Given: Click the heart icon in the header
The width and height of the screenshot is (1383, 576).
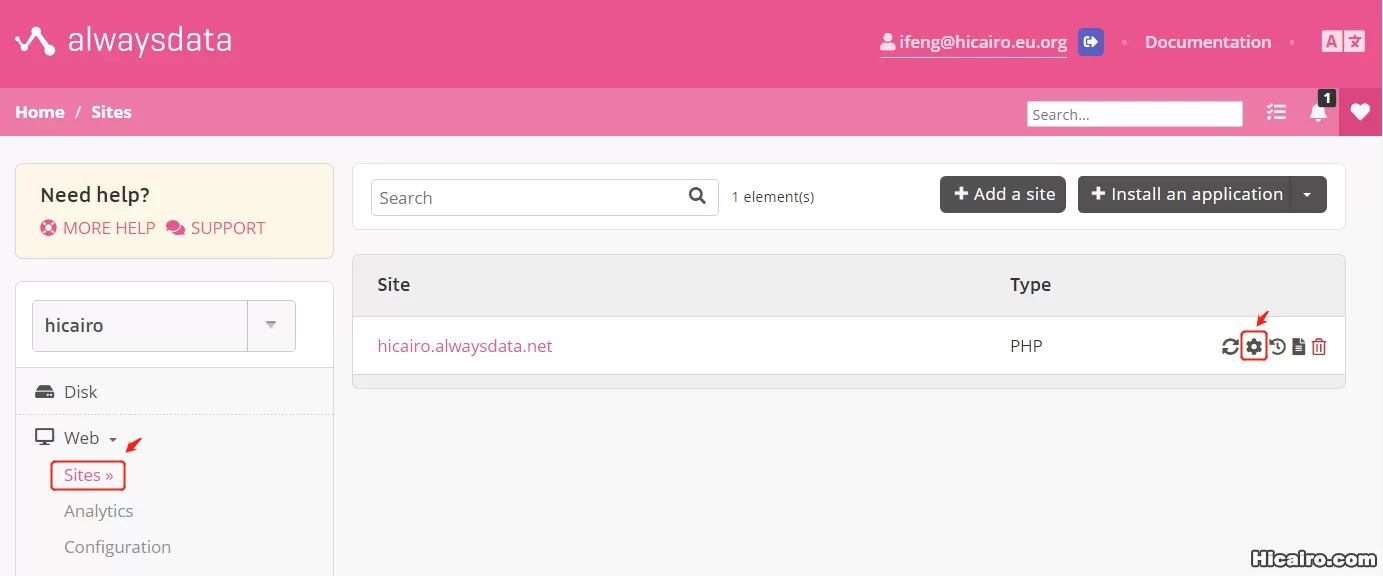Looking at the screenshot, I should (1360, 112).
